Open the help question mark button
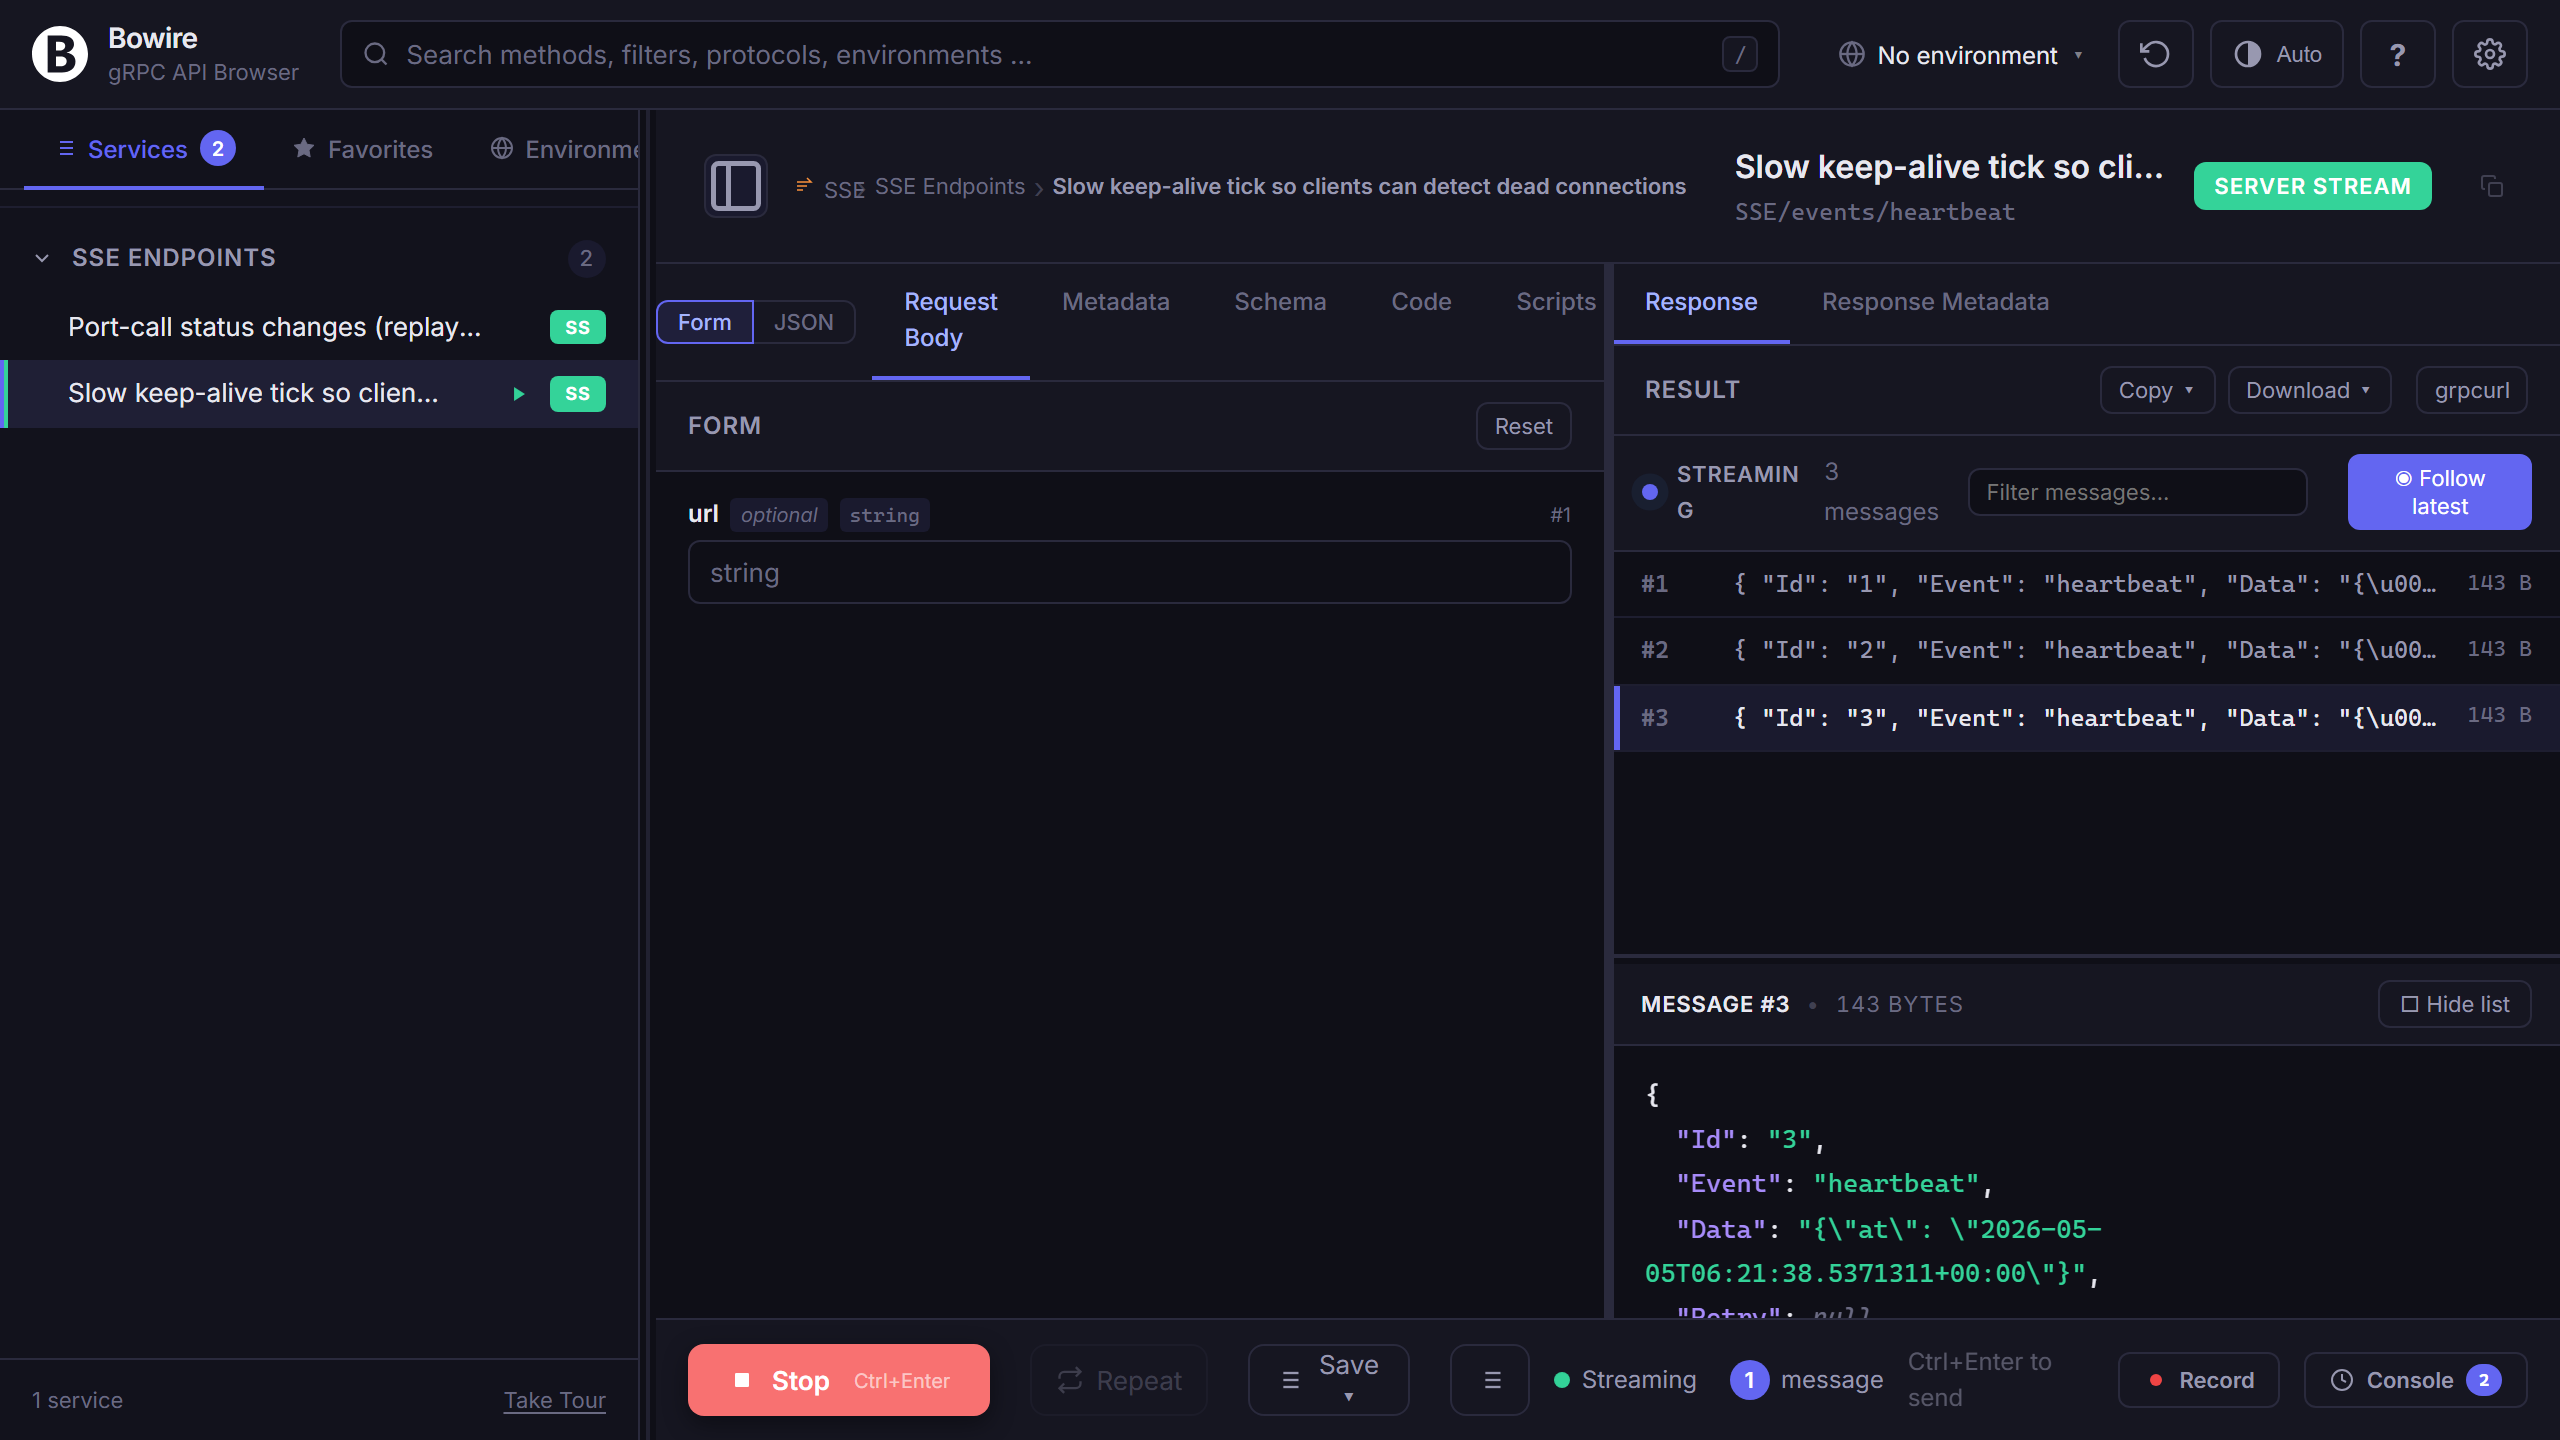Image resolution: width=2560 pixels, height=1440 pixels. [2397, 54]
